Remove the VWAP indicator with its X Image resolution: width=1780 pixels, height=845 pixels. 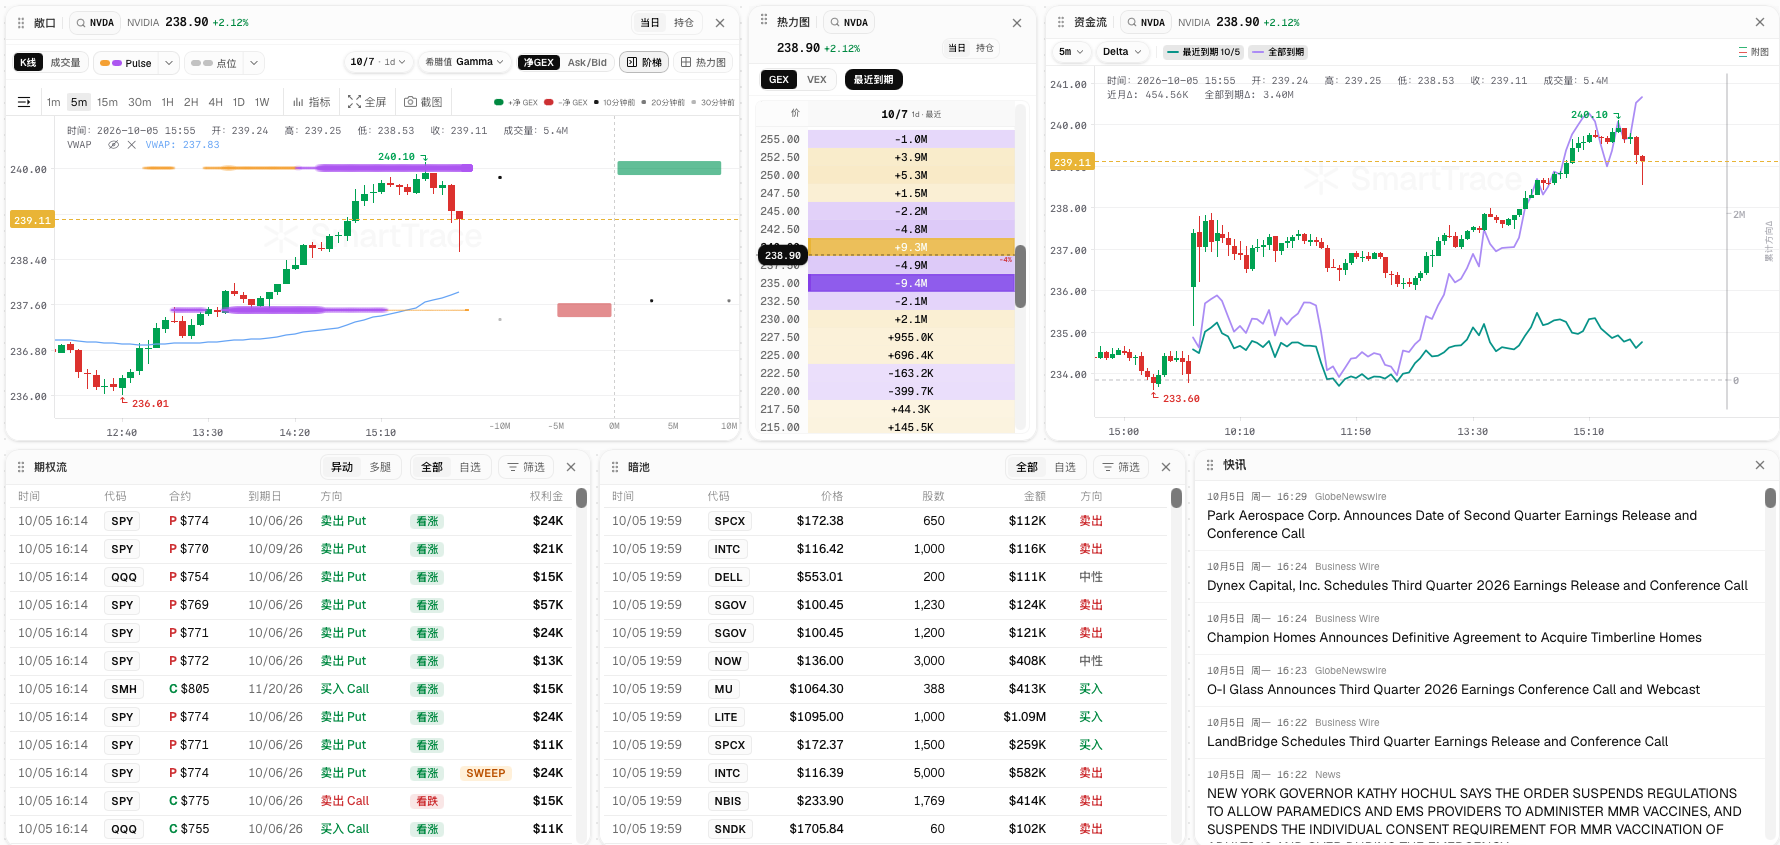coord(132,145)
